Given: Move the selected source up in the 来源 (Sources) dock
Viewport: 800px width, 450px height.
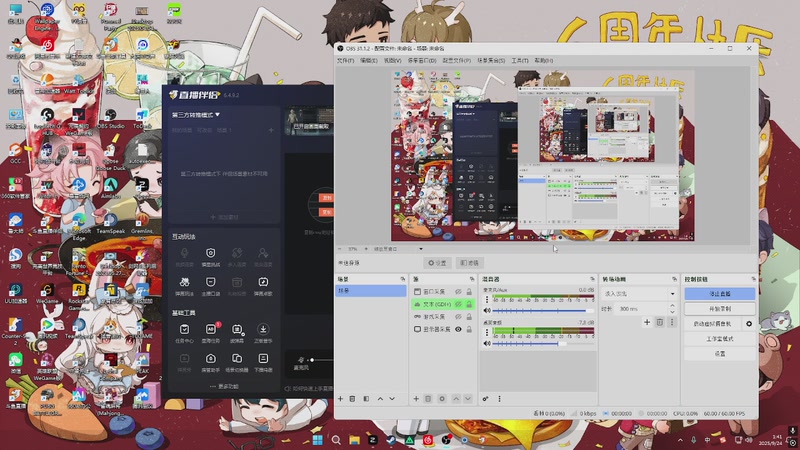Looking at the screenshot, I should click(456, 398).
